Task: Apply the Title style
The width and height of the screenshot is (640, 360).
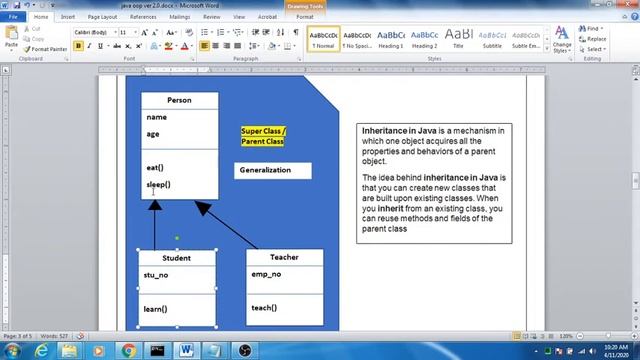Action: (x=458, y=39)
